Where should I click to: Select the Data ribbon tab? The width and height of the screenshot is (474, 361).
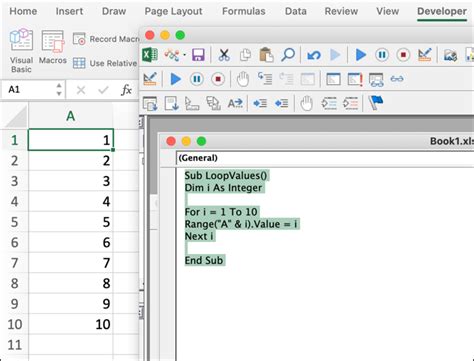click(x=296, y=11)
